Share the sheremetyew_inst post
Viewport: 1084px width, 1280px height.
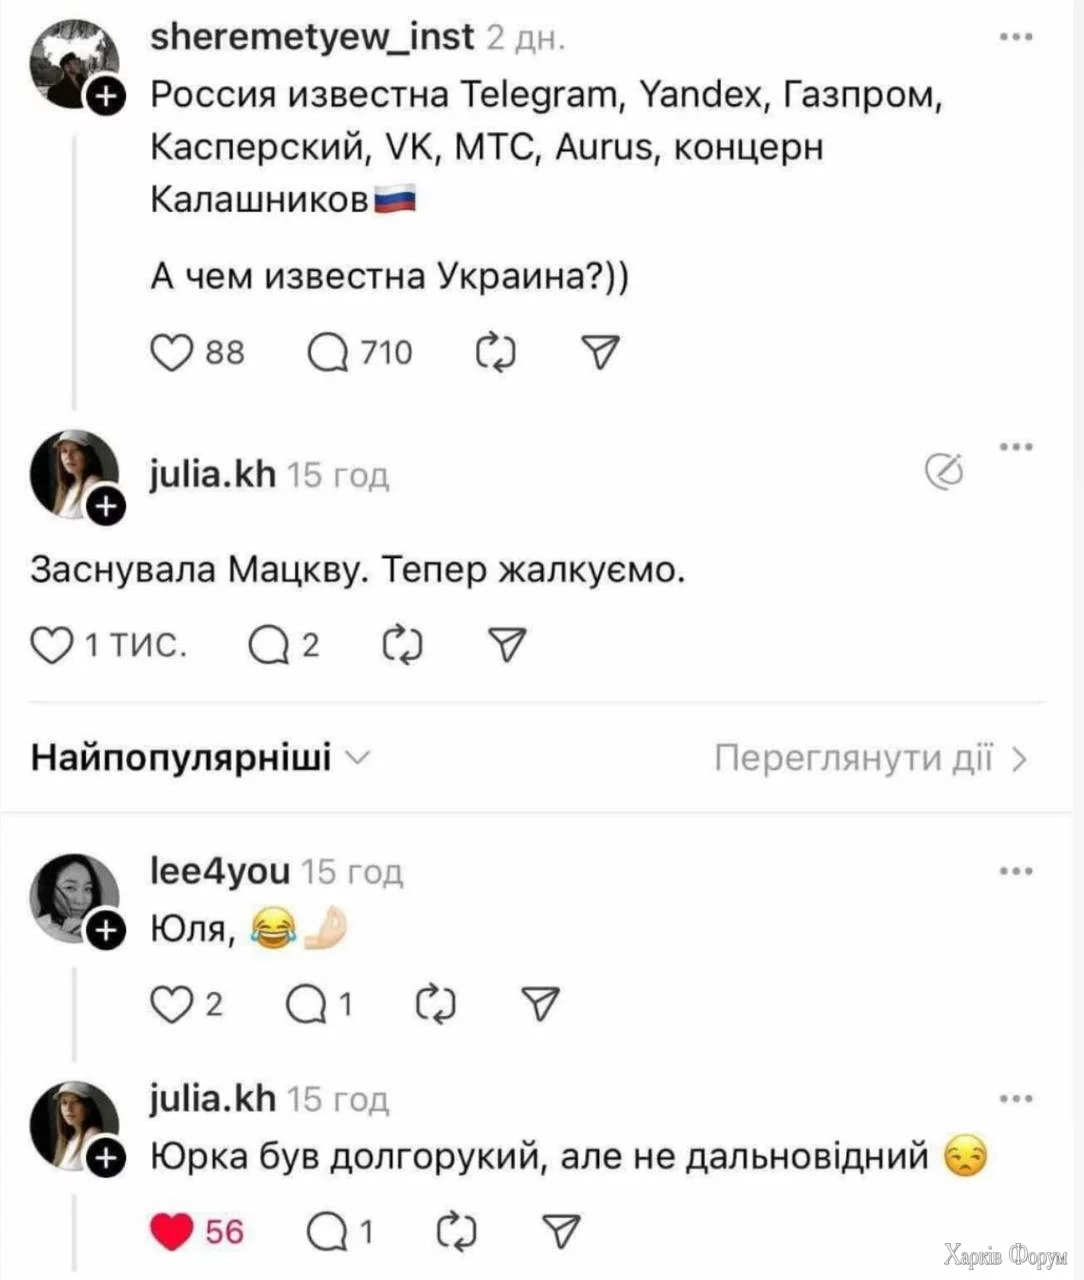tap(600, 352)
